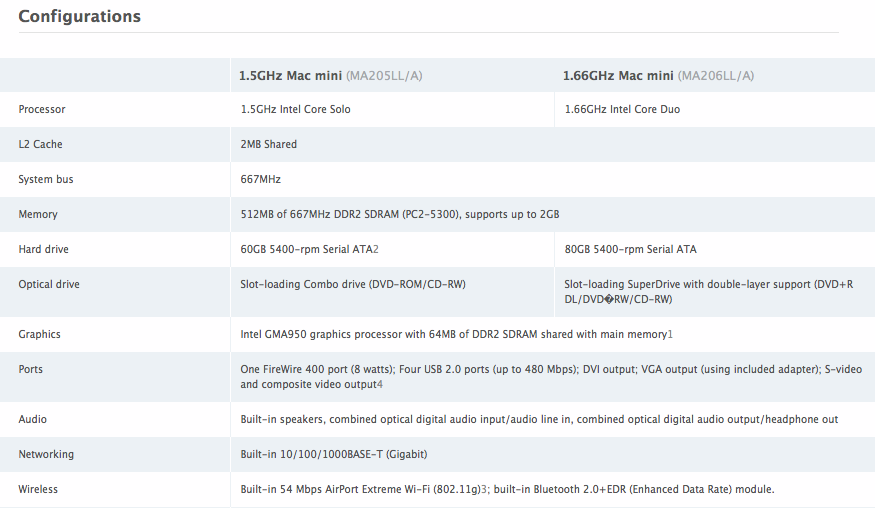
Task: Click the Optical drive row label
Action: (49, 284)
